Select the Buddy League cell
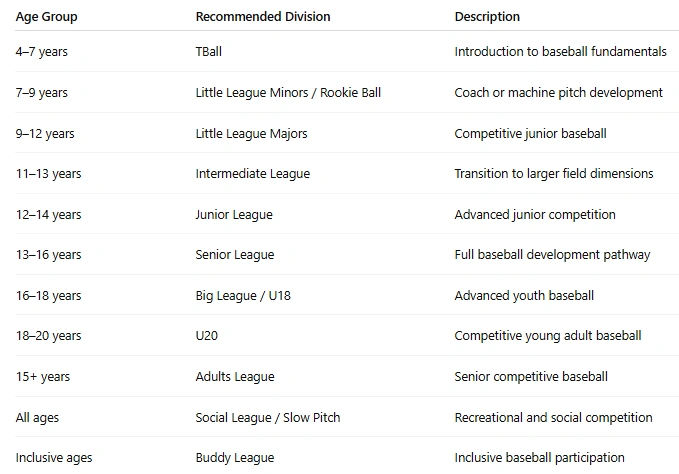679x474 pixels. pyautogui.click(x=235, y=458)
